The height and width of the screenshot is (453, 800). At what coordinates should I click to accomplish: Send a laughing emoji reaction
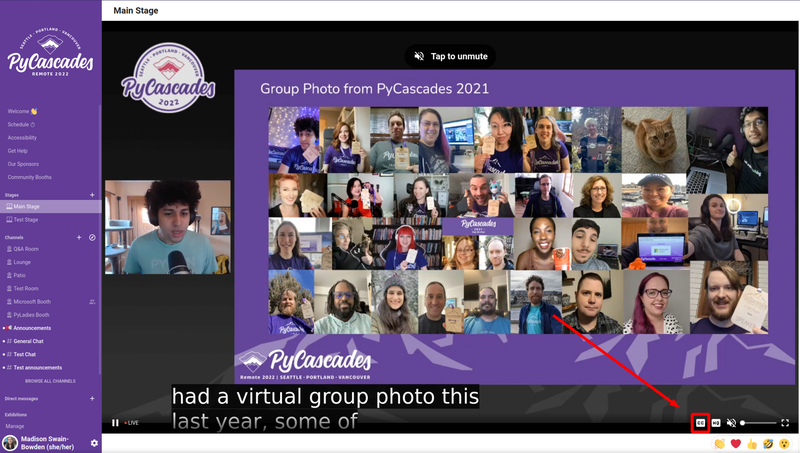pyautogui.click(x=767, y=443)
